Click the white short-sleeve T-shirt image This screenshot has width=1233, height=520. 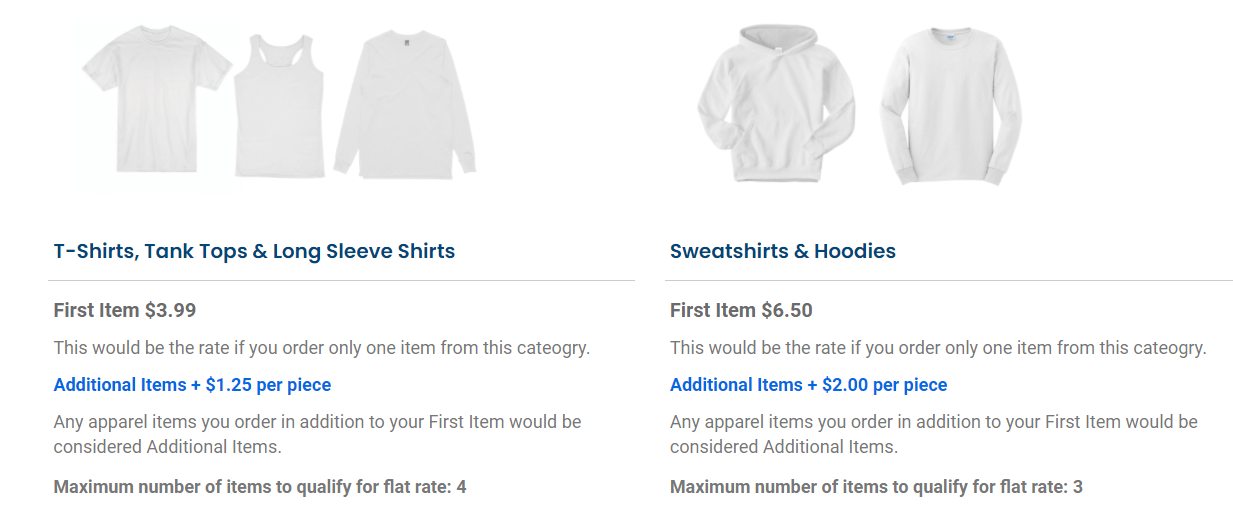(155, 98)
